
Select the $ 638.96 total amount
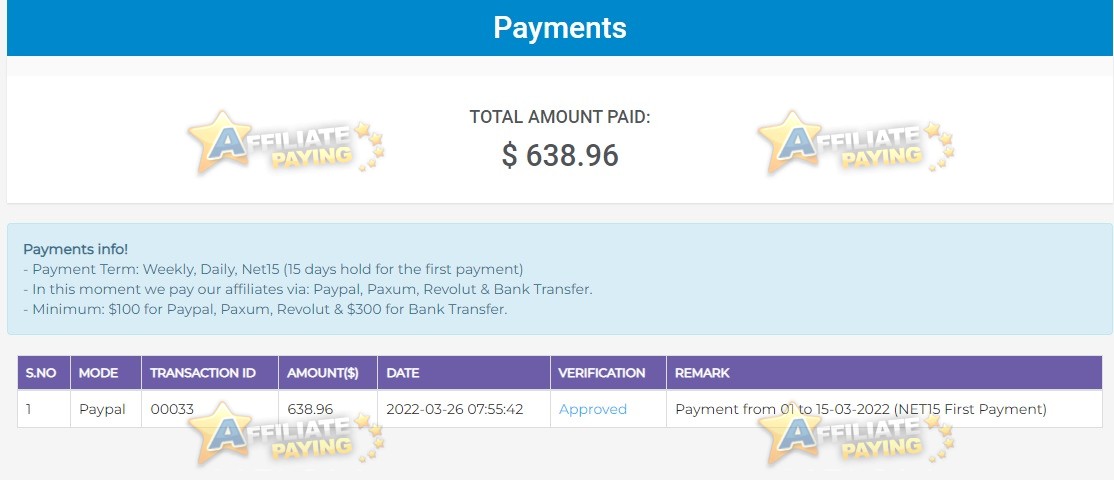coord(560,156)
